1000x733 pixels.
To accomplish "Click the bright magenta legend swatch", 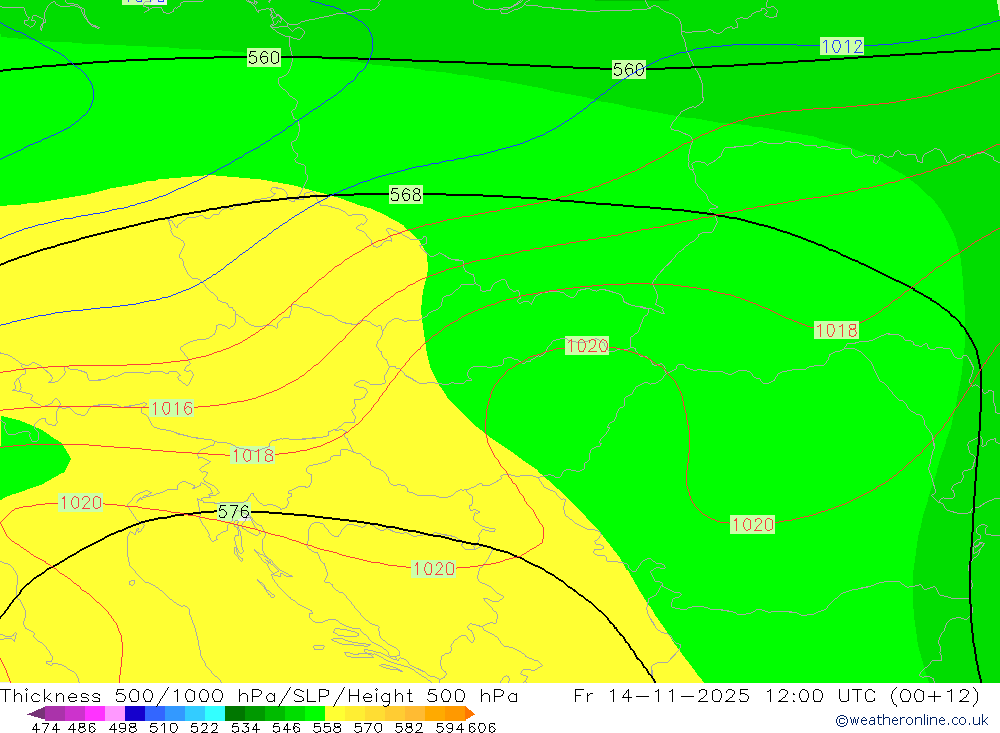I will [x=95, y=713].
